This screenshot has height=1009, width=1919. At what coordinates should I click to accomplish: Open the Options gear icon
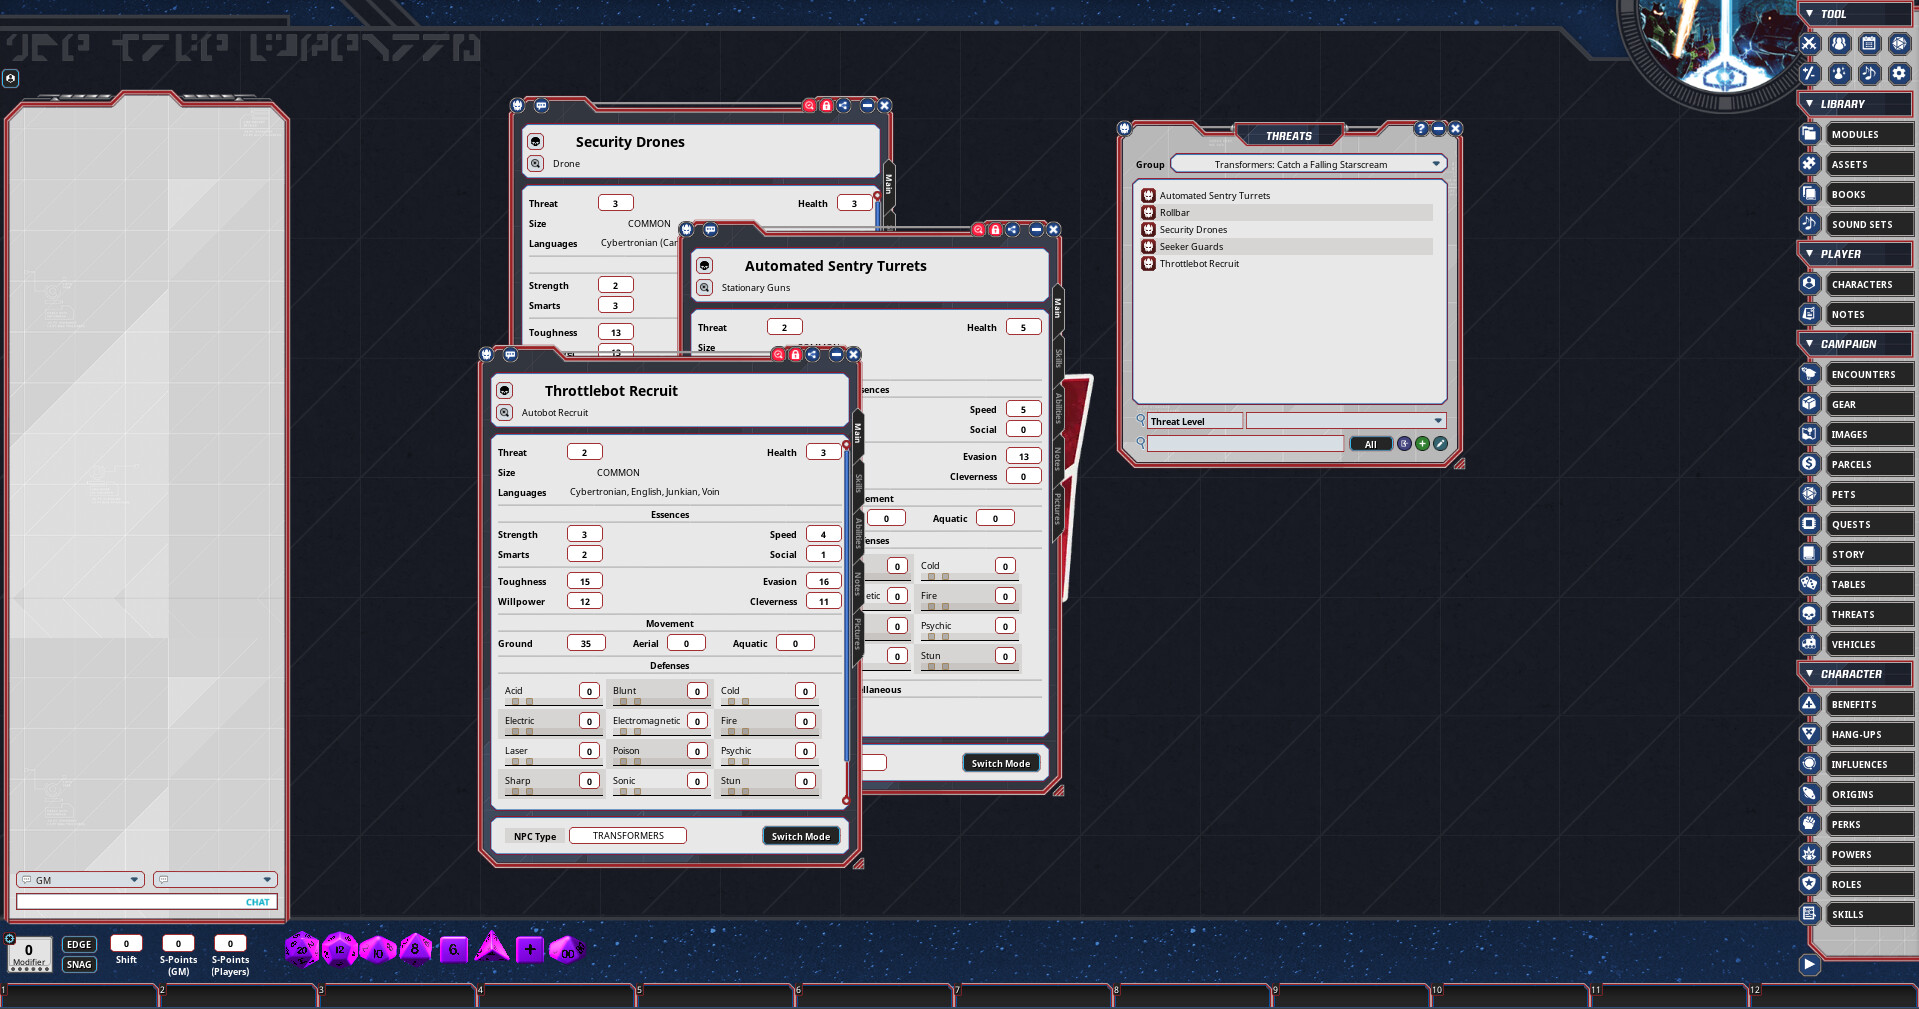1899,74
